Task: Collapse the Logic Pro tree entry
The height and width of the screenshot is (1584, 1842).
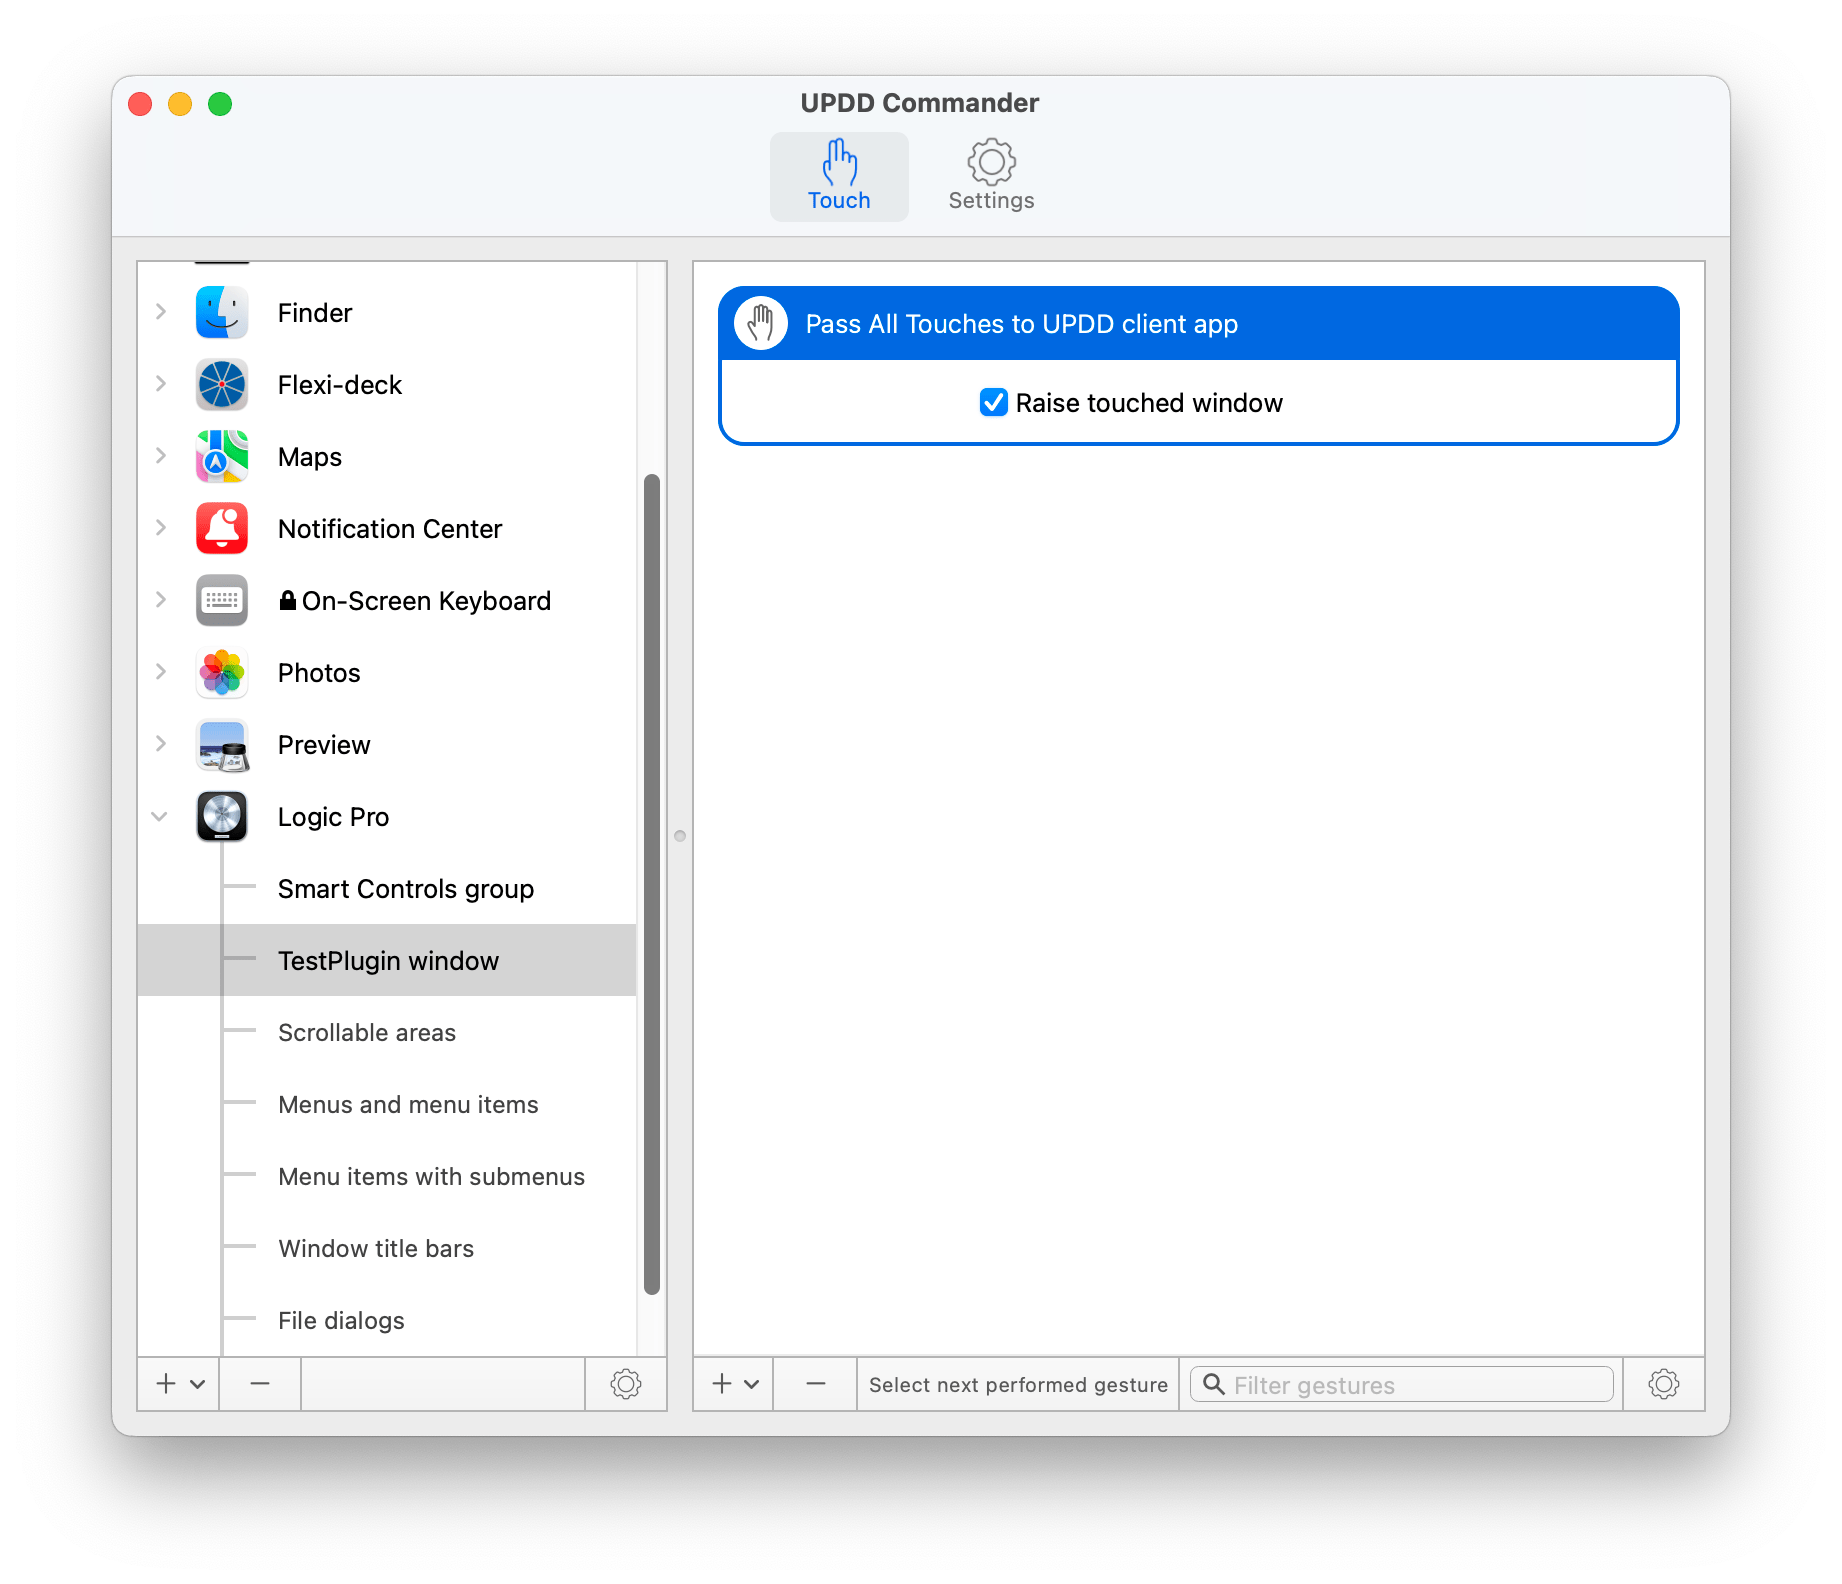Action: tap(160, 816)
